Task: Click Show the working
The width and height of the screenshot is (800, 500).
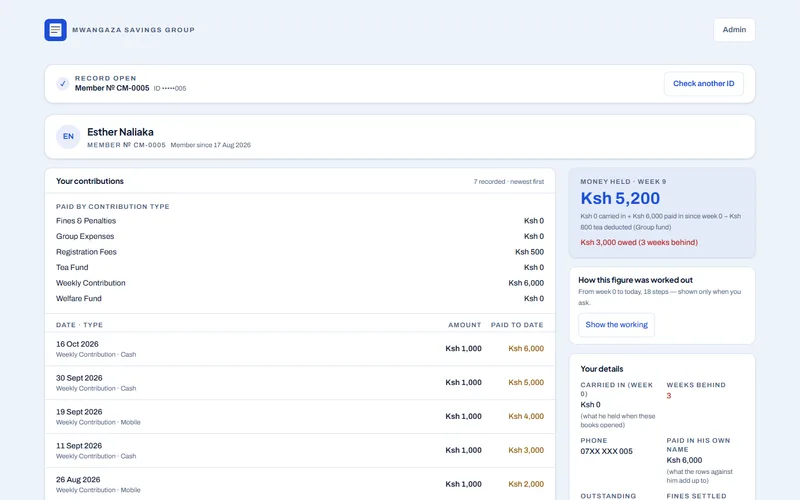Action: click(616, 324)
